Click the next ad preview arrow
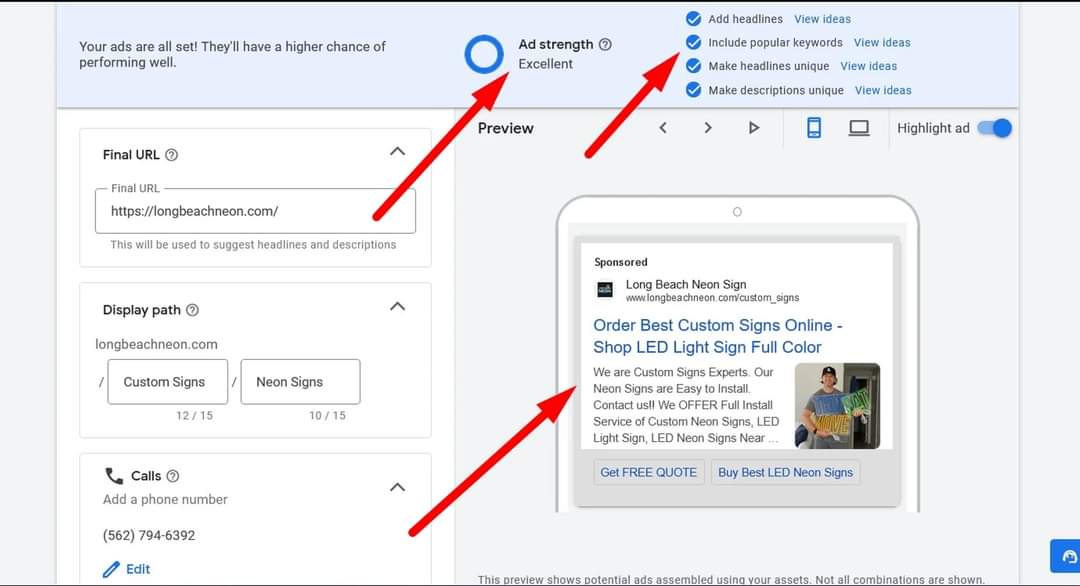Image resolution: width=1080 pixels, height=586 pixels. coord(708,128)
